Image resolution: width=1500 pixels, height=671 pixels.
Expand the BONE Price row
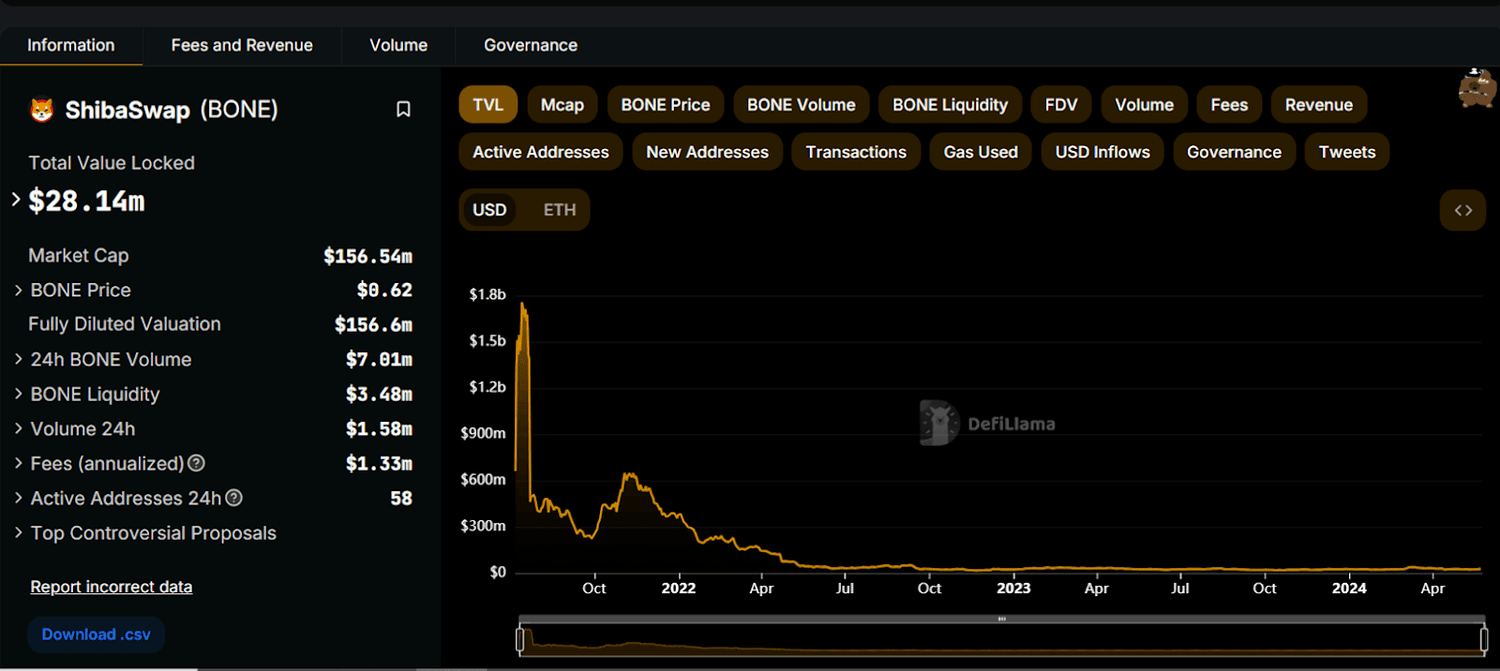(x=19, y=290)
